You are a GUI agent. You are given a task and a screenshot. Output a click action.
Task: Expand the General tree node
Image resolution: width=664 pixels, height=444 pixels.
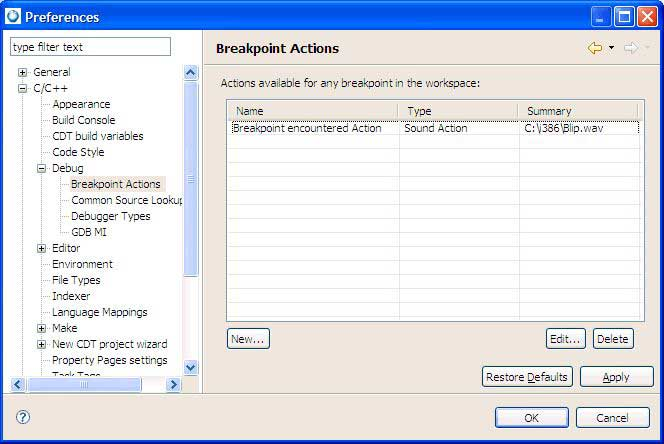[23, 72]
